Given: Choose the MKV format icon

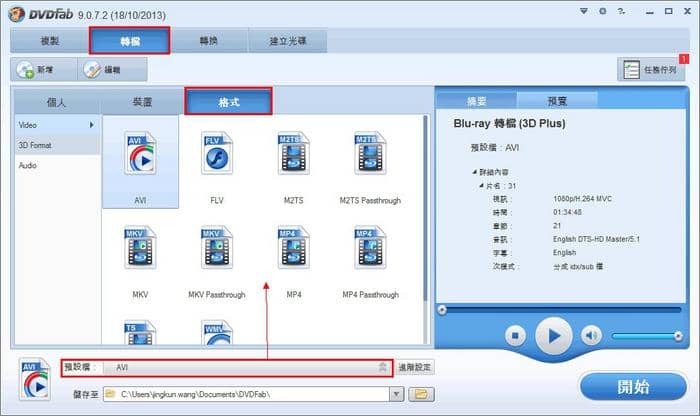Looking at the screenshot, I should (140, 247).
